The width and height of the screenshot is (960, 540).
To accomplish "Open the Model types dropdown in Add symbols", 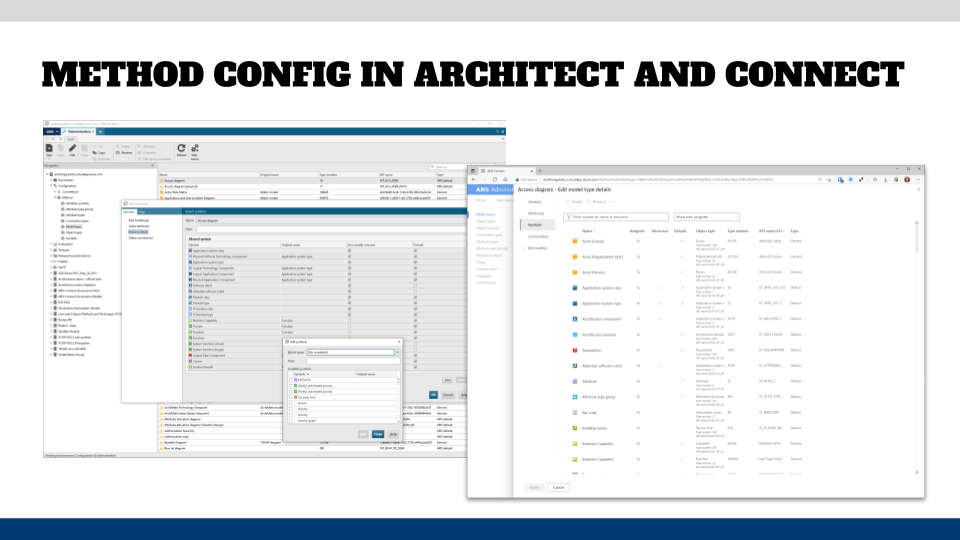I will [x=397, y=352].
